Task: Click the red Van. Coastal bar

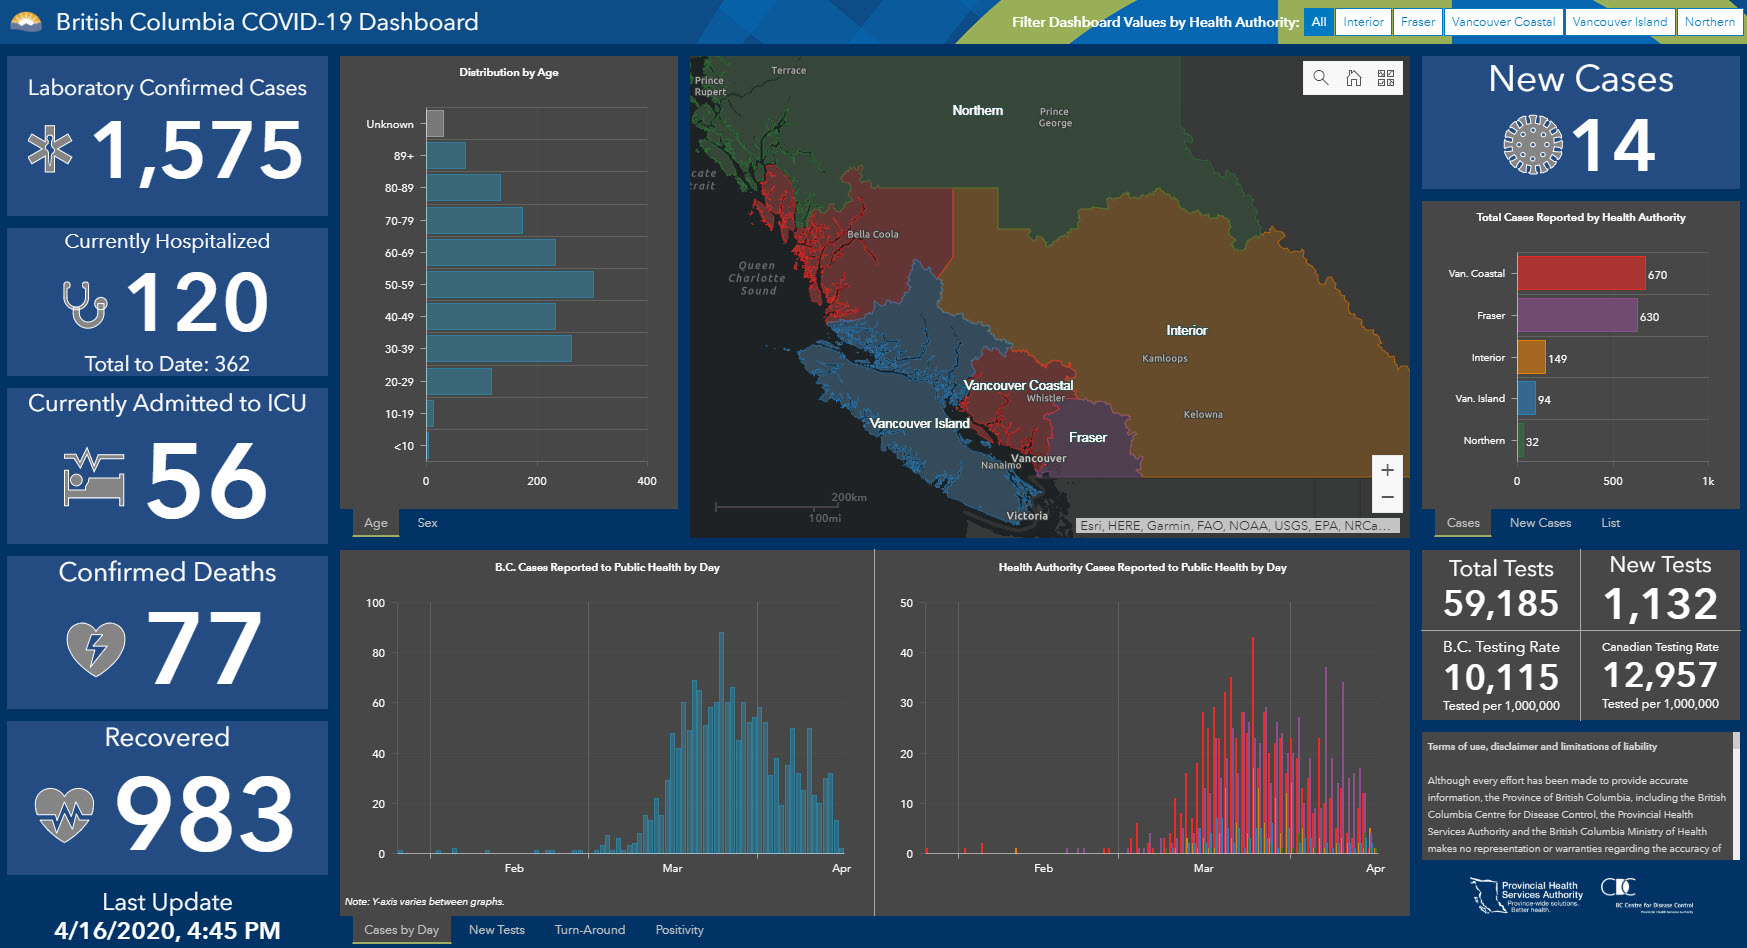Action: click(1580, 273)
